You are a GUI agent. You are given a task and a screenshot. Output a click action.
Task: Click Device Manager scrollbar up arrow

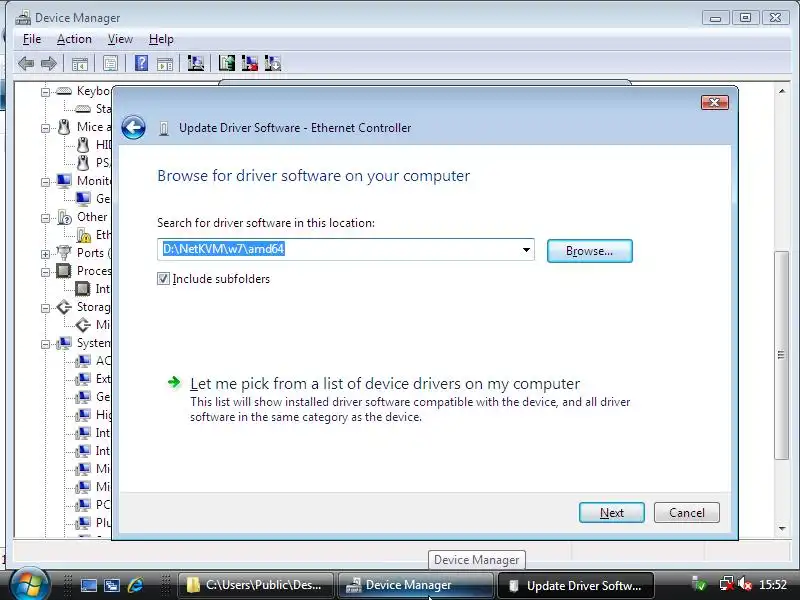coord(782,91)
